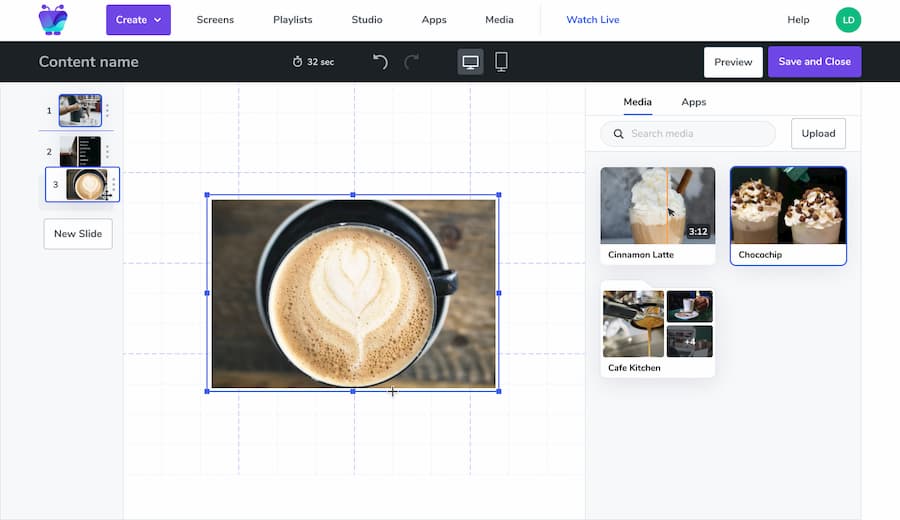Image resolution: width=900 pixels, height=520 pixels.
Task: Redo the last undone action
Action: coord(412,61)
